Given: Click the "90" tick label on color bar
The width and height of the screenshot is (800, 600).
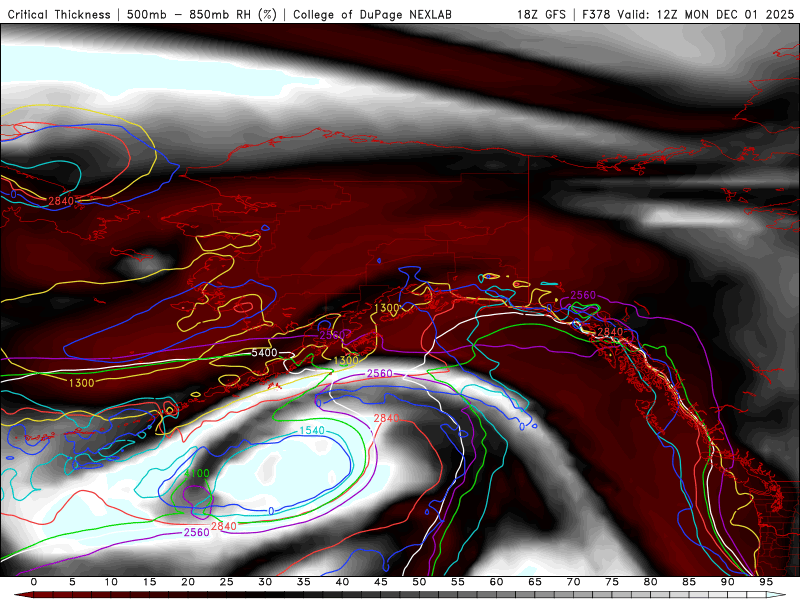Looking at the screenshot, I should pyautogui.click(x=728, y=582).
